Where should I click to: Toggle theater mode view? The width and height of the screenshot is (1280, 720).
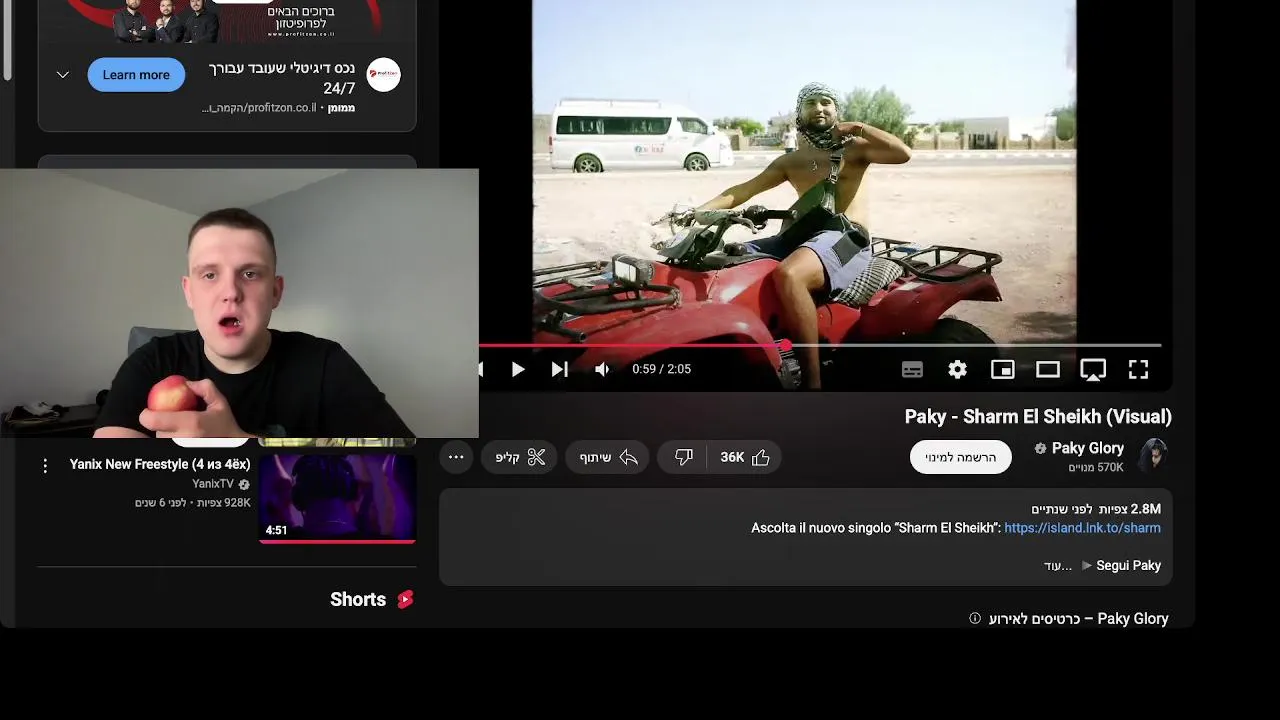[x=1047, y=370]
